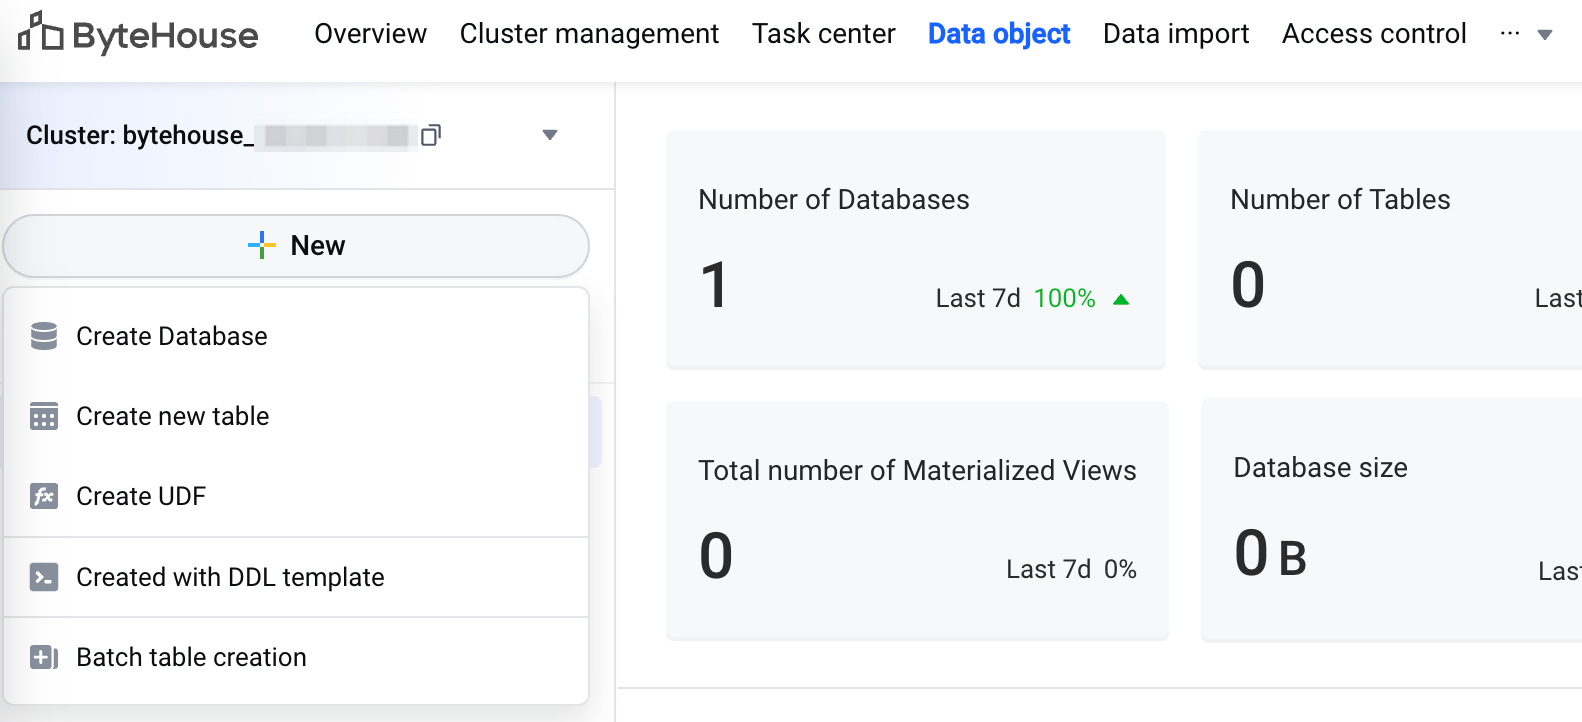The image size is (1582, 722).
Task: Click the Number of Databases card
Action: pos(915,249)
